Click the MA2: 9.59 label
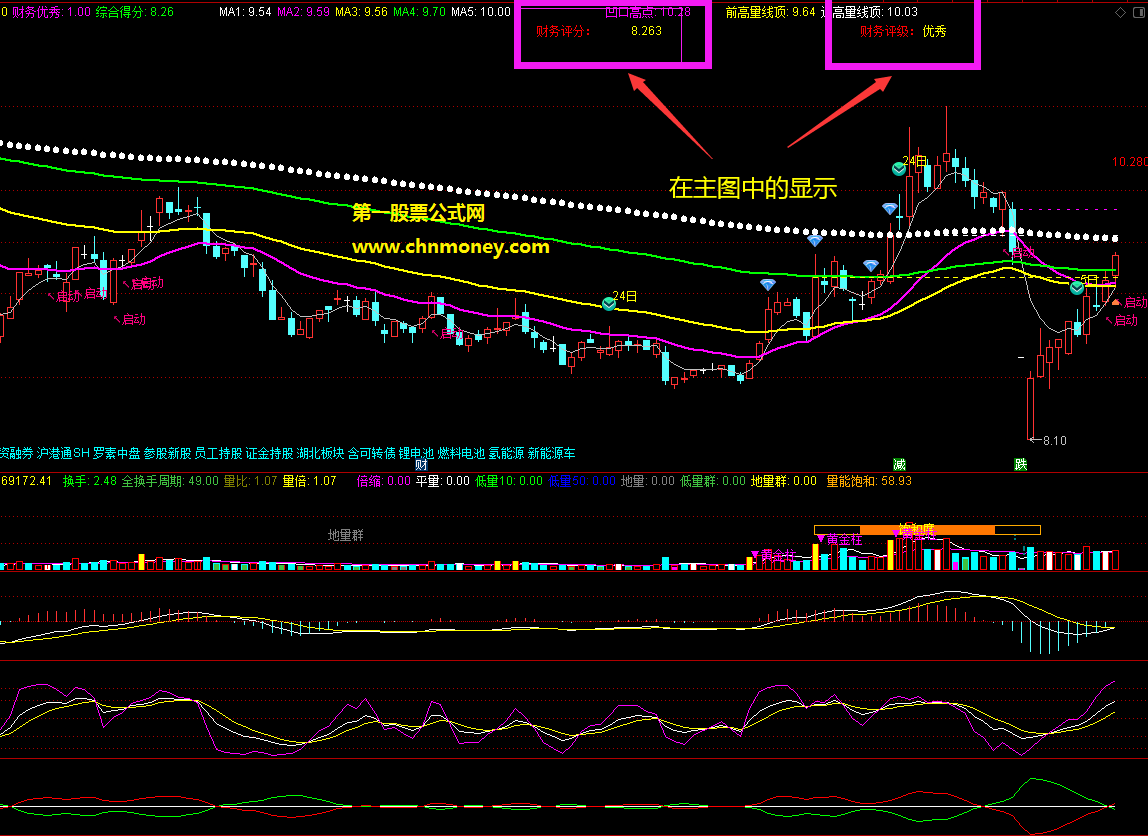This screenshot has height=836, width=1148. coord(303,12)
